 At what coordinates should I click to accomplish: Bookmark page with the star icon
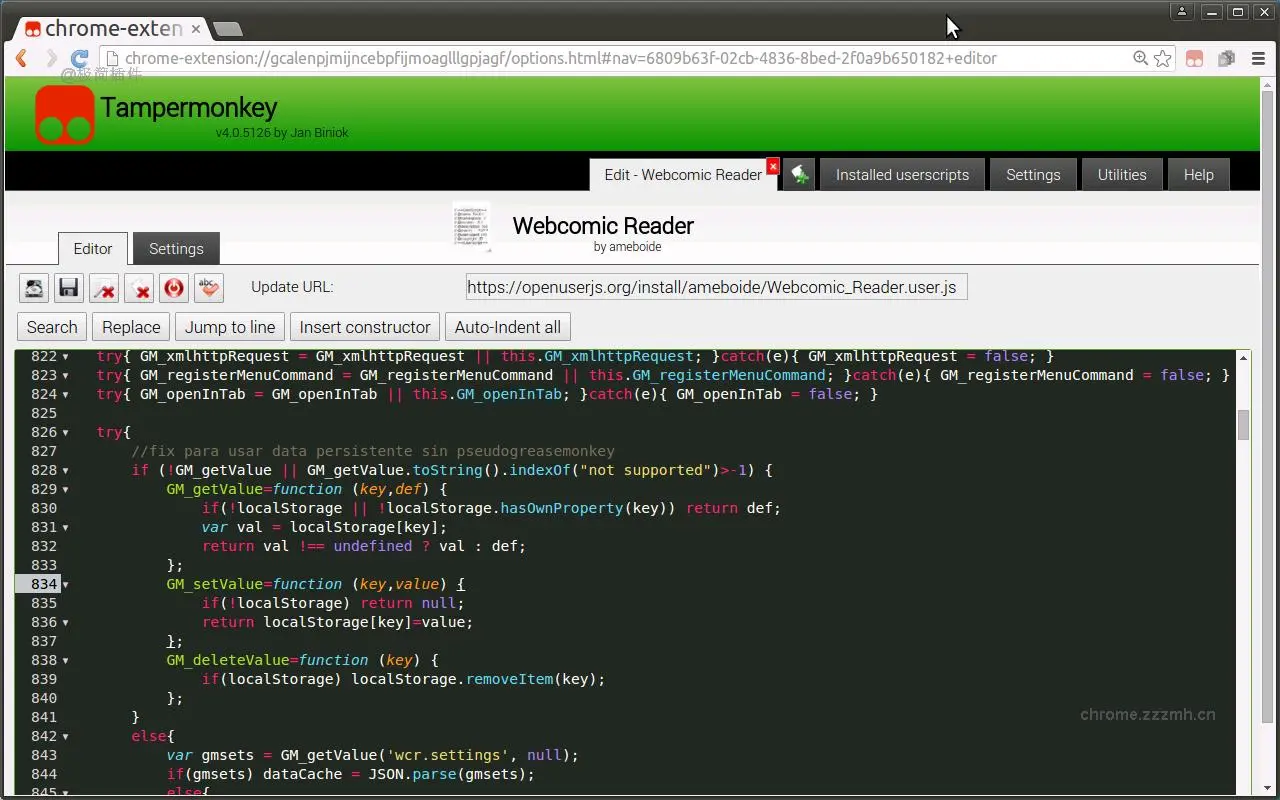pyautogui.click(x=1162, y=59)
